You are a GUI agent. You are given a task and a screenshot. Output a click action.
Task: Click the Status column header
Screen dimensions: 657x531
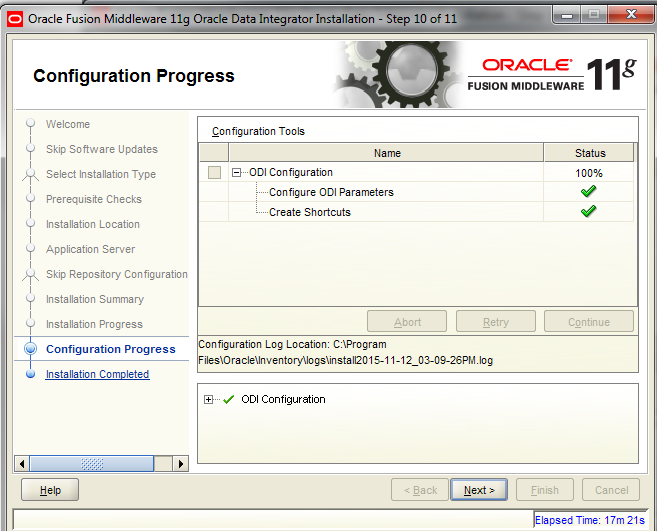[589, 153]
